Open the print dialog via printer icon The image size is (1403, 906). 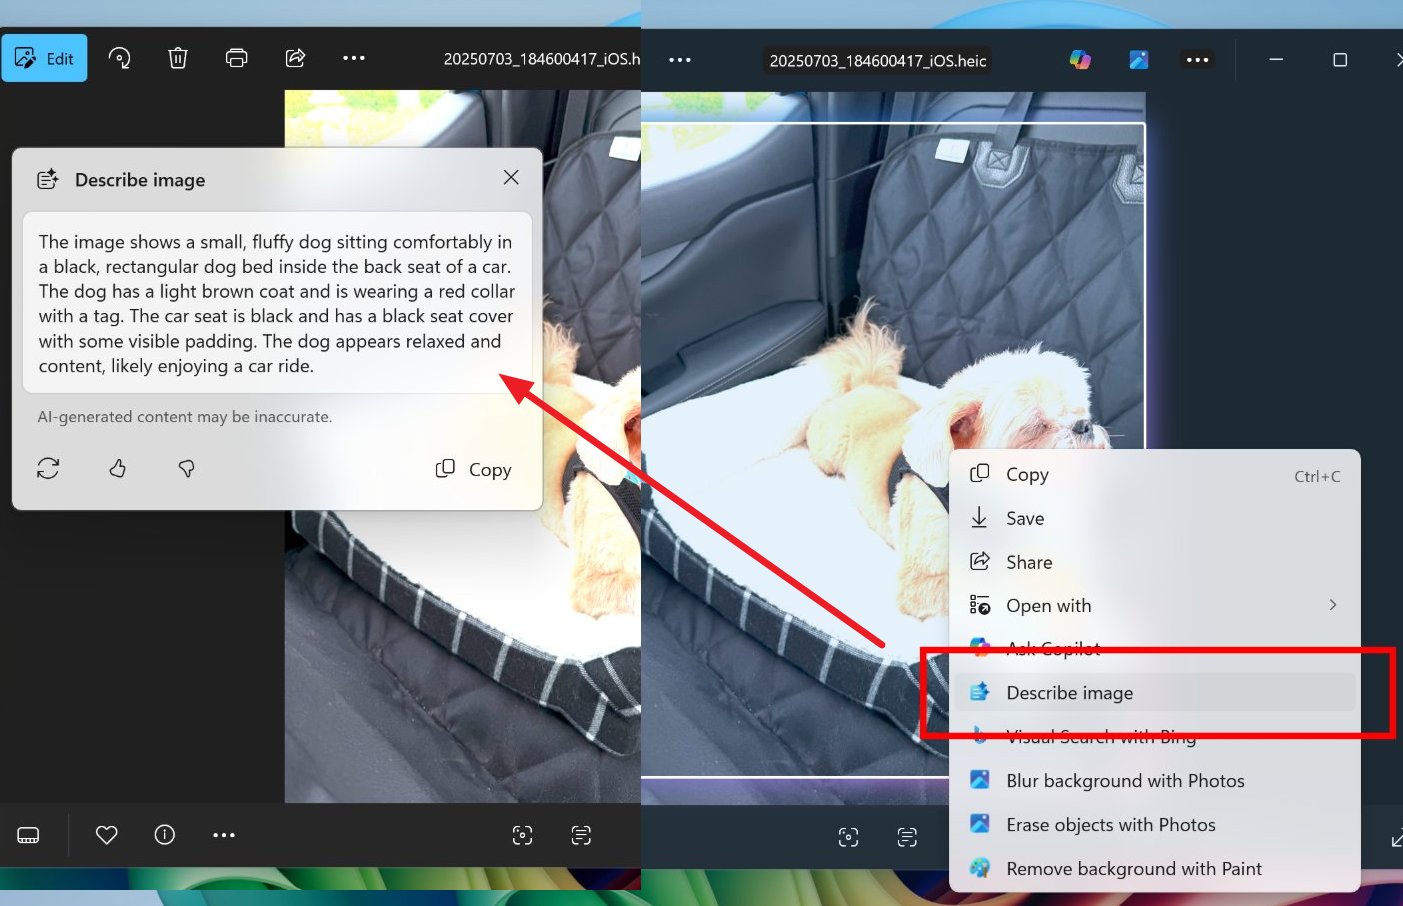(x=236, y=58)
